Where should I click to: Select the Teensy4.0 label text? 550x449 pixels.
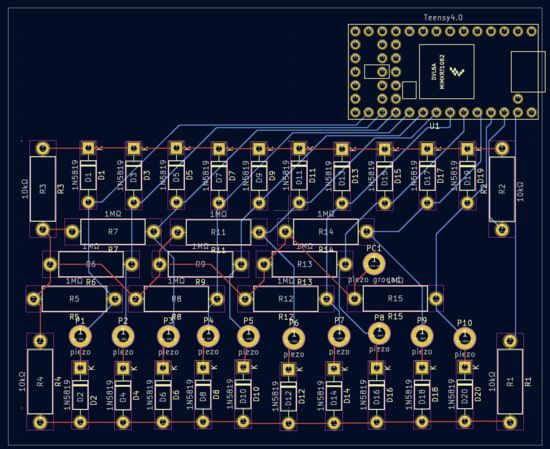coord(443,18)
